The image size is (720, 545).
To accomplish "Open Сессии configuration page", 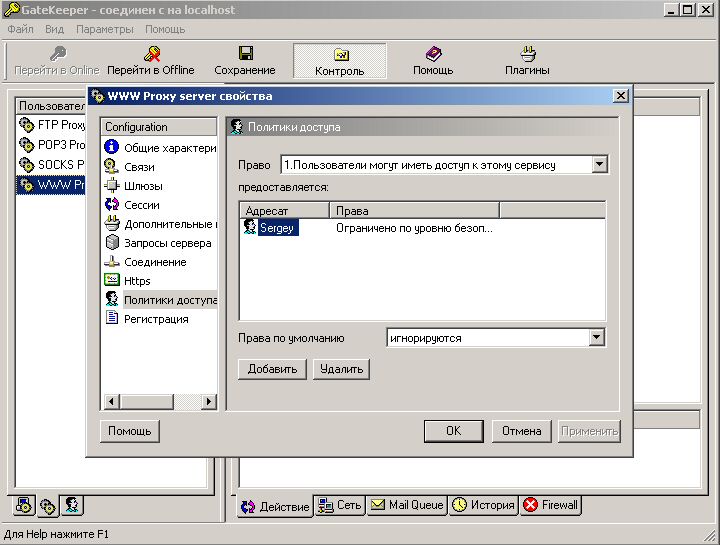I will coord(132,205).
